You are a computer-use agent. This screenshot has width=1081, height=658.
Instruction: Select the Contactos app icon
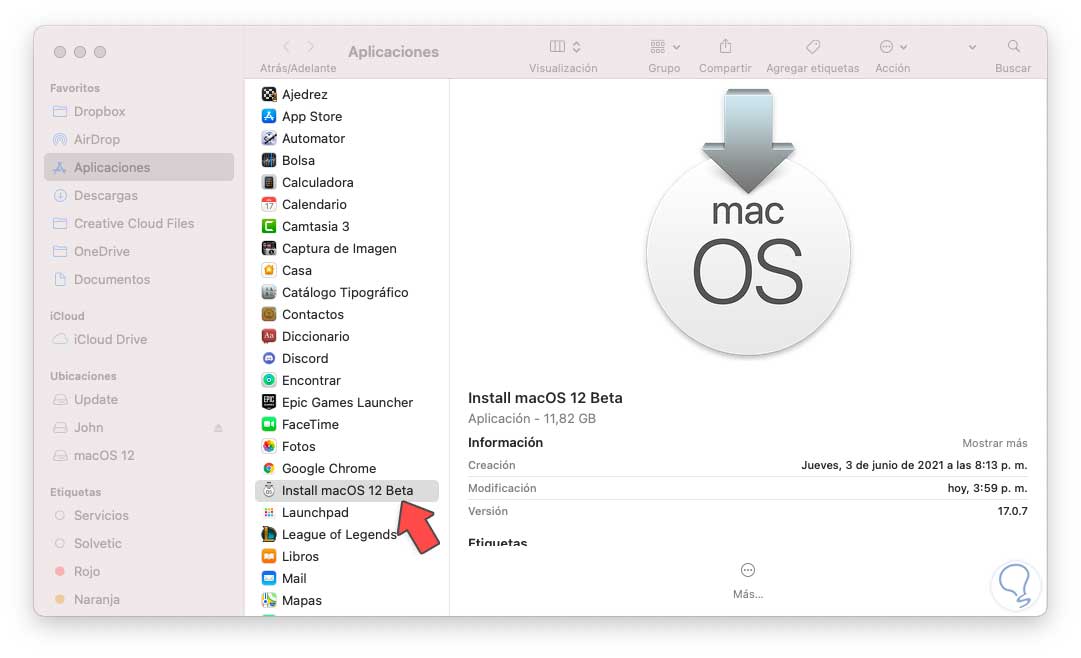pos(269,315)
